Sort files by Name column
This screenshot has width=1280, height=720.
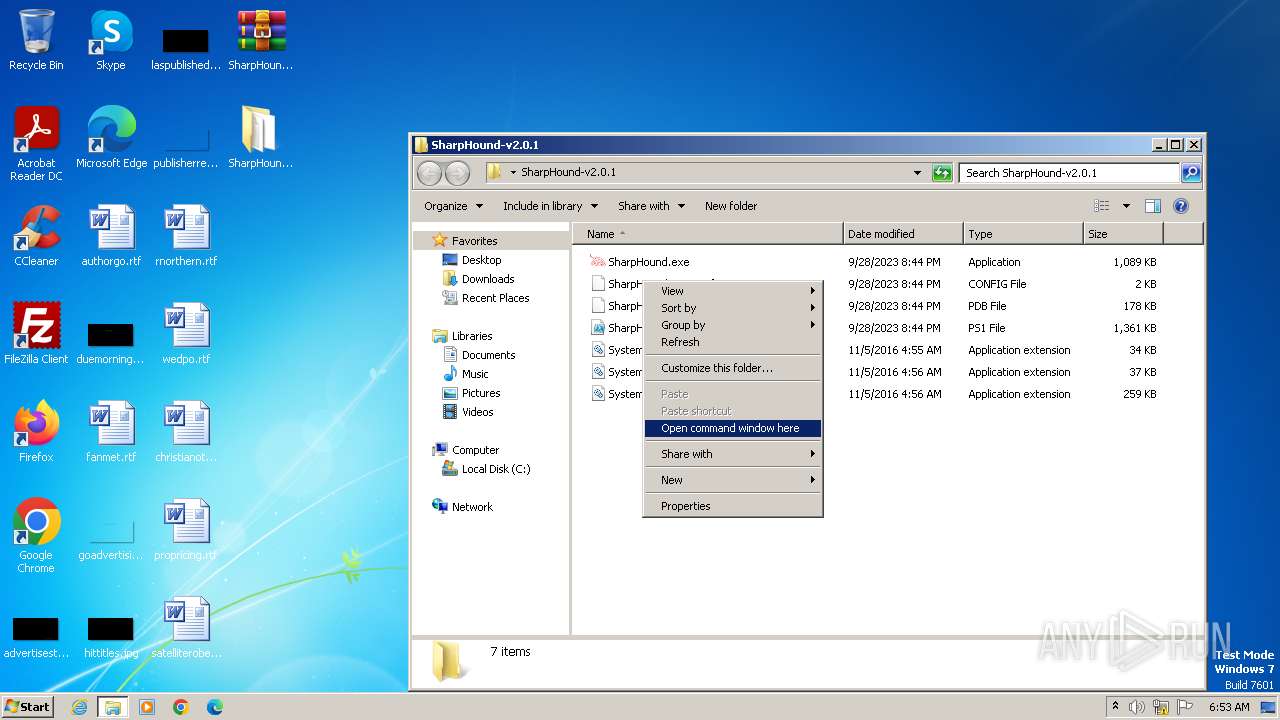[708, 234]
